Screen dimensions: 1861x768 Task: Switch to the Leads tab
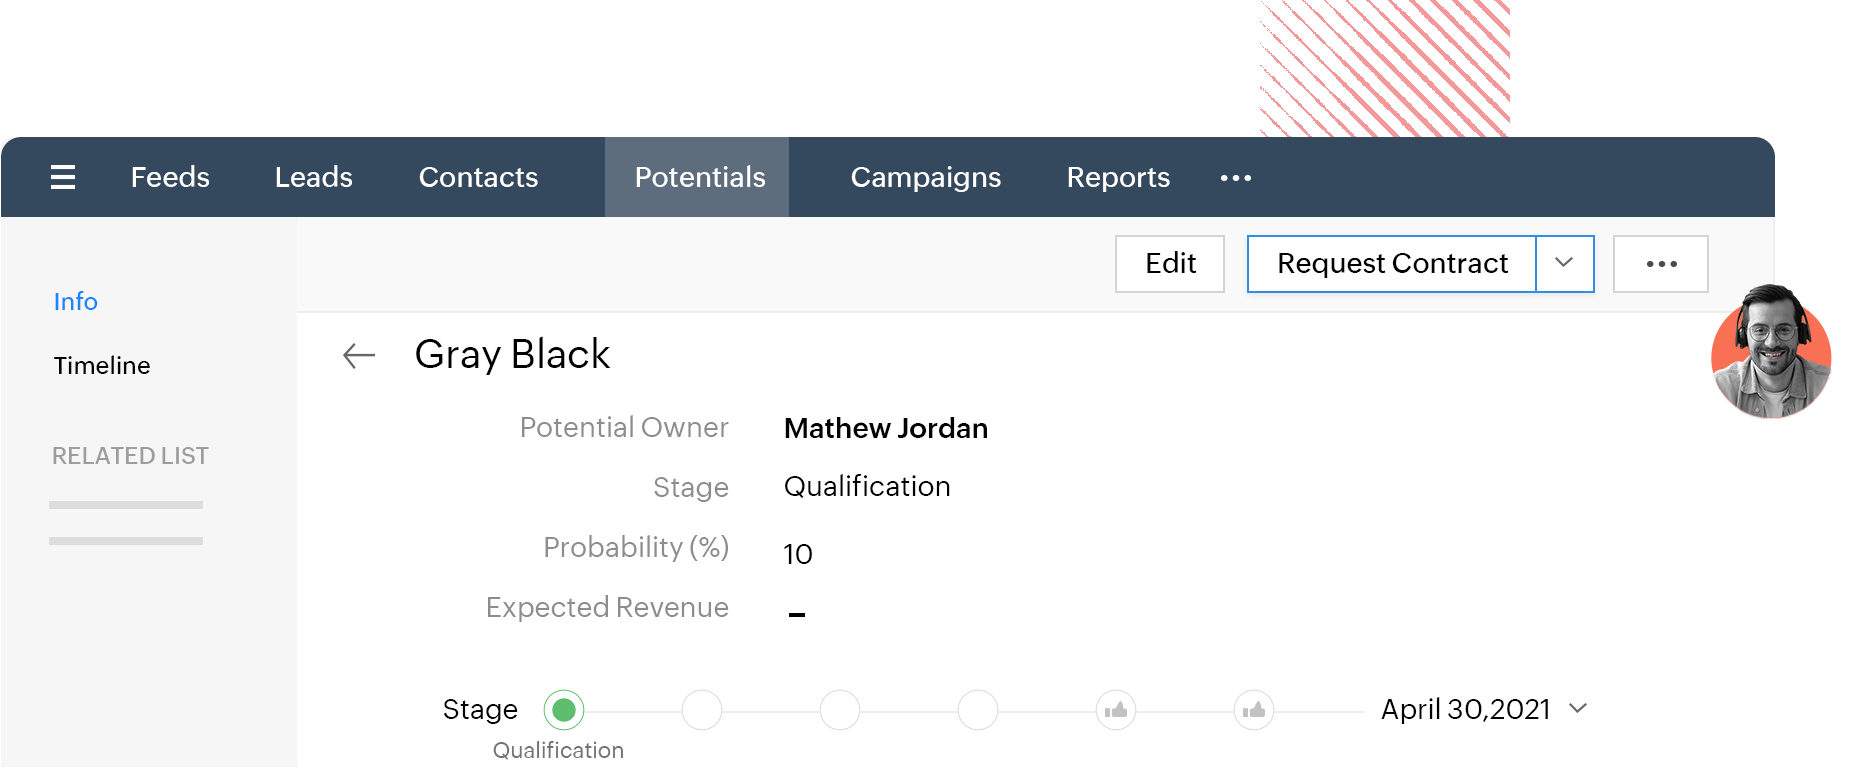pyautogui.click(x=313, y=177)
